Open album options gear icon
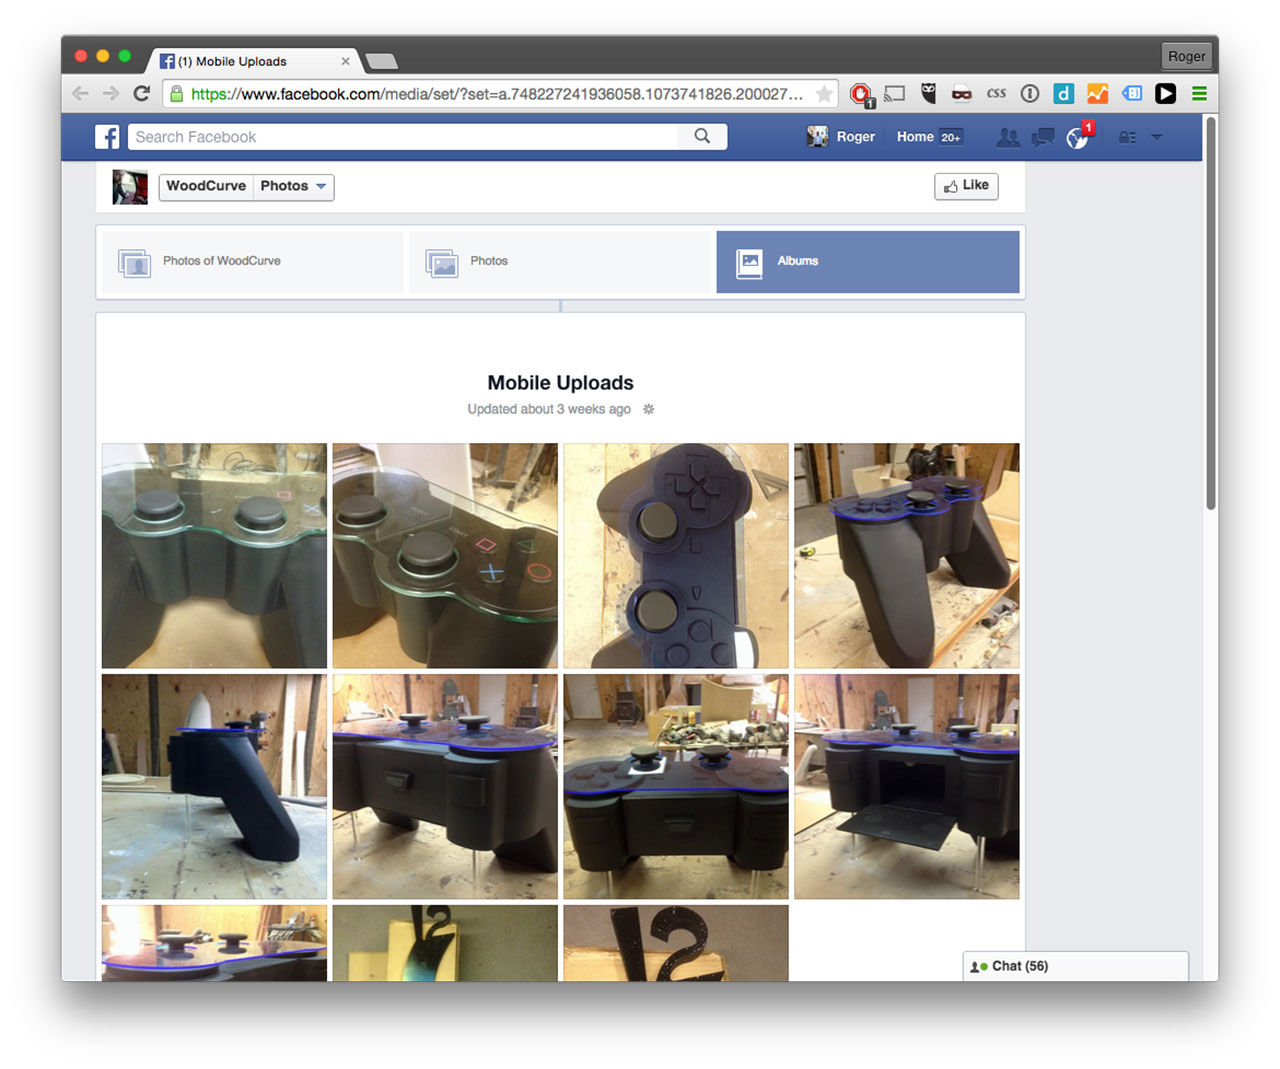 (x=648, y=409)
